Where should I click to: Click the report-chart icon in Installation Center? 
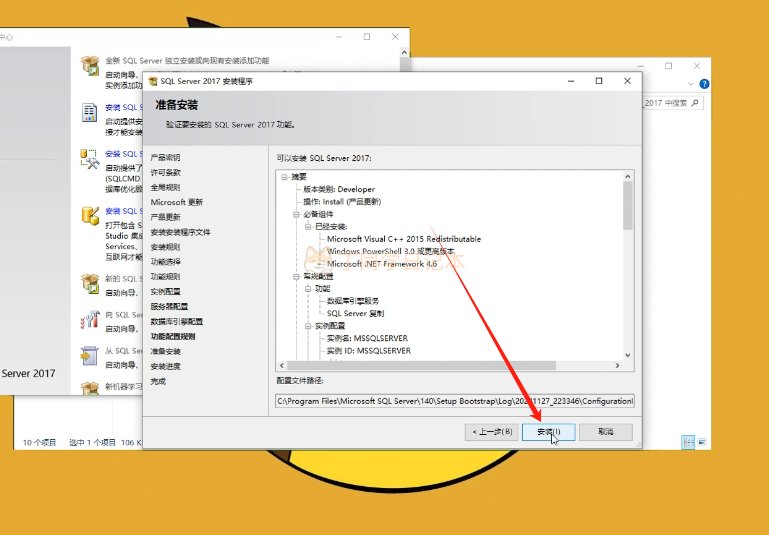point(89,112)
